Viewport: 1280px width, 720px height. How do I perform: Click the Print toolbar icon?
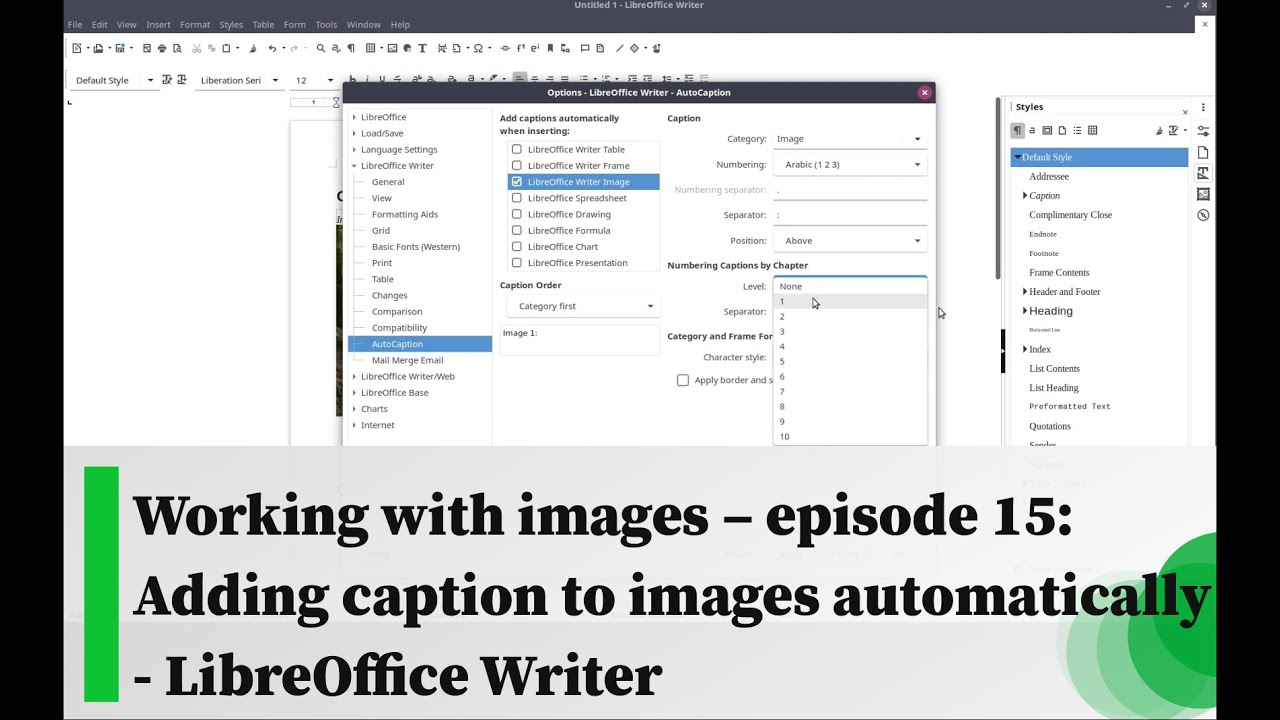[x=162, y=48]
